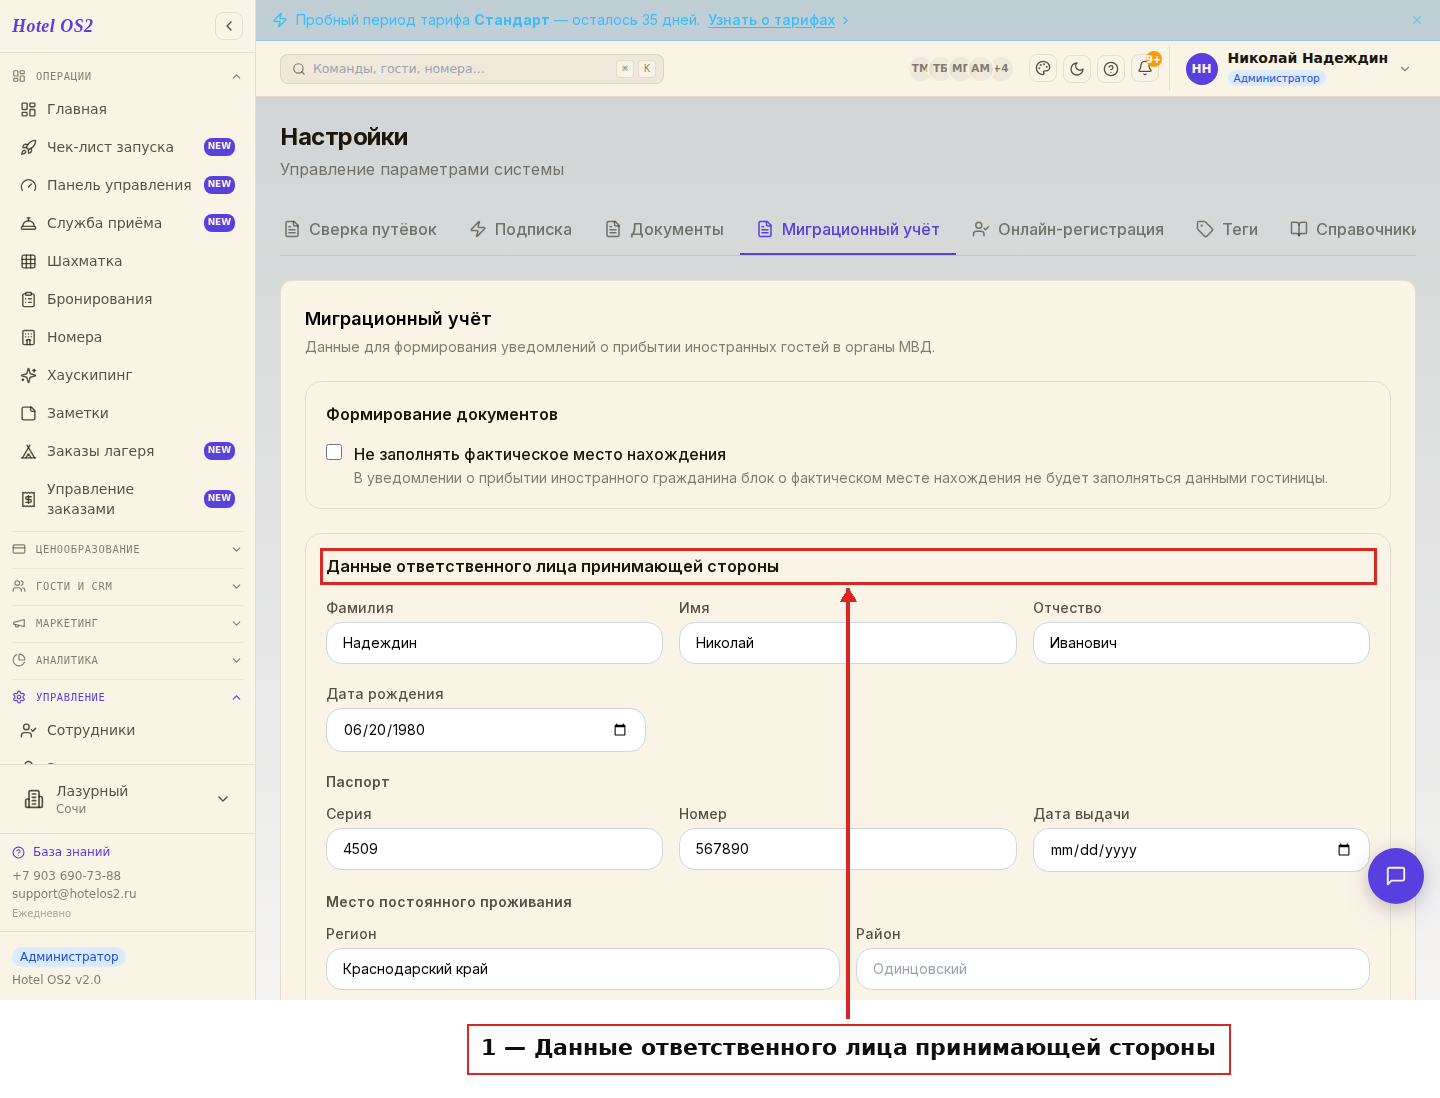The width and height of the screenshot is (1440, 1098).
Task: Click the sidebar Администратор role badge
Action: [x=69, y=957]
